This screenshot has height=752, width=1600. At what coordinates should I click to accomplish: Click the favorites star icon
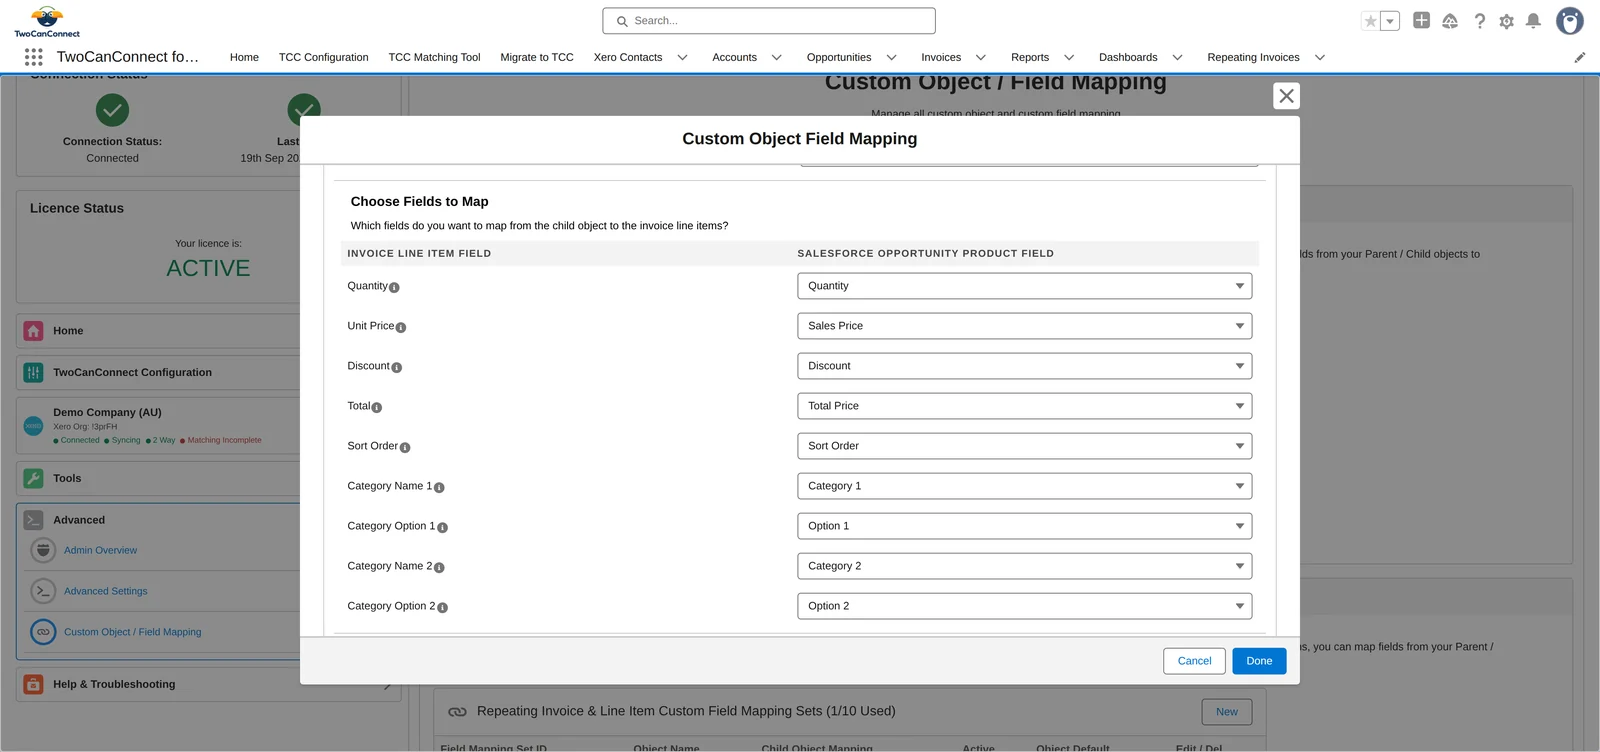coord(1371,21)
